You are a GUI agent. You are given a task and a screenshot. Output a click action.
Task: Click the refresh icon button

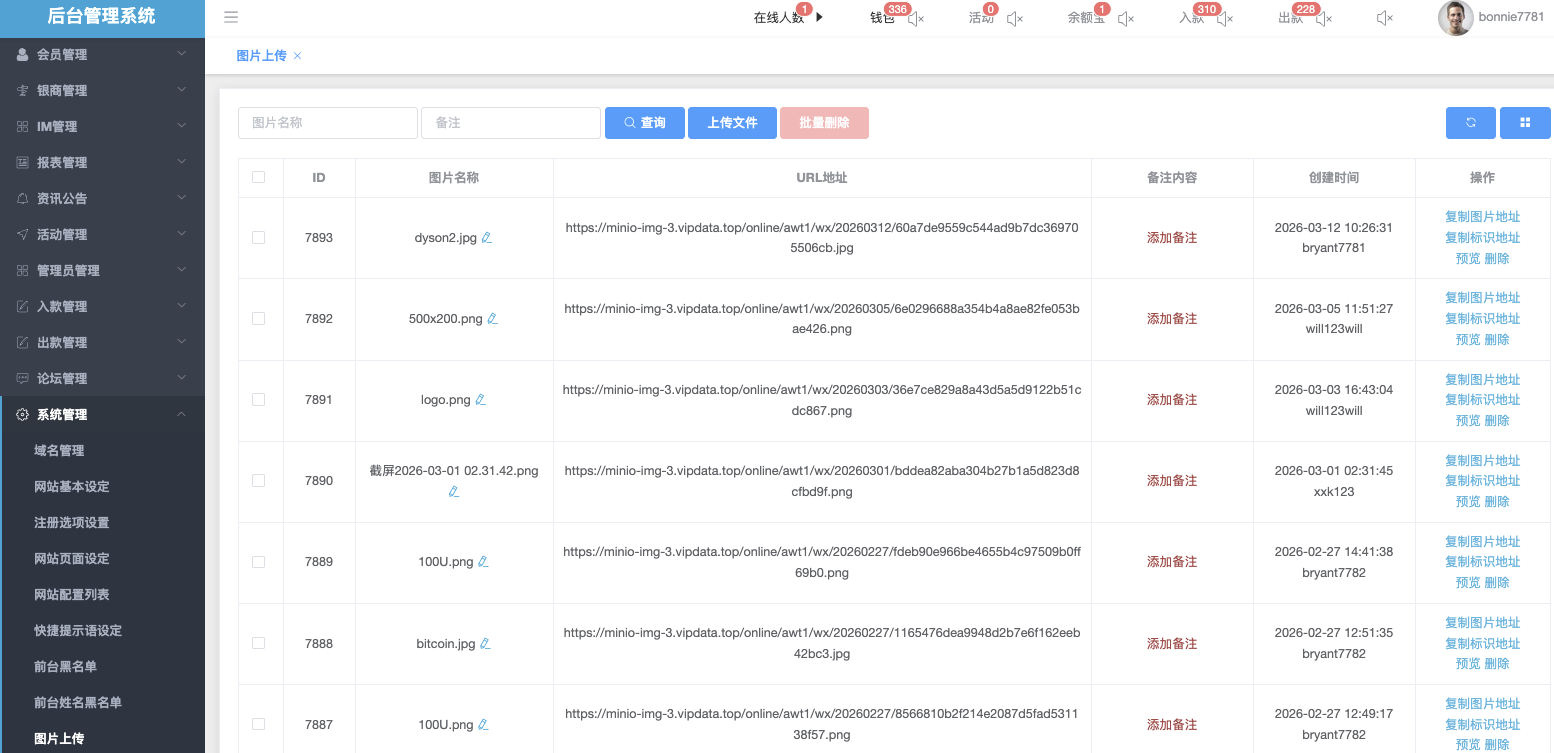1470,122
